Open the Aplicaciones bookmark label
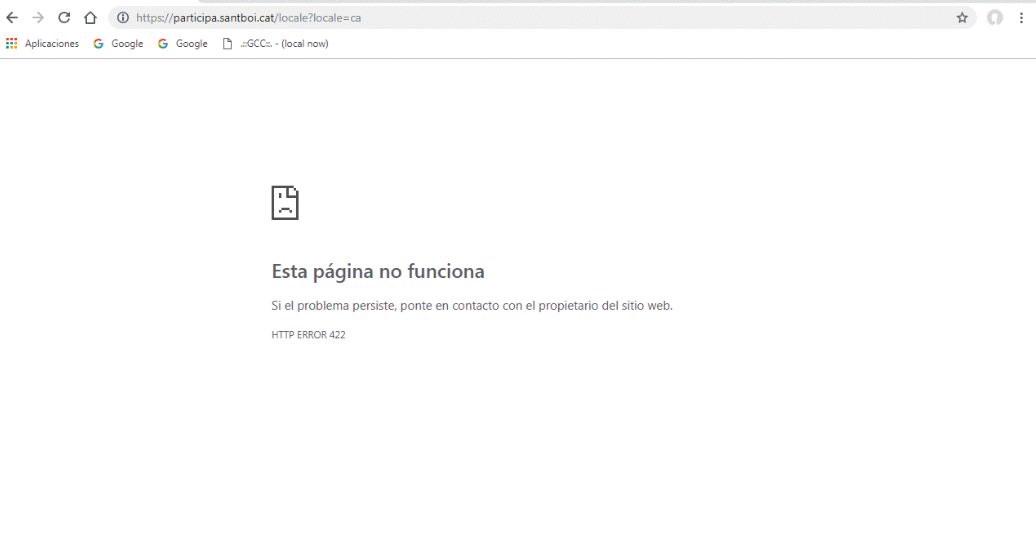This screenshot has height=555, width=1036. [x=52, y=44]
